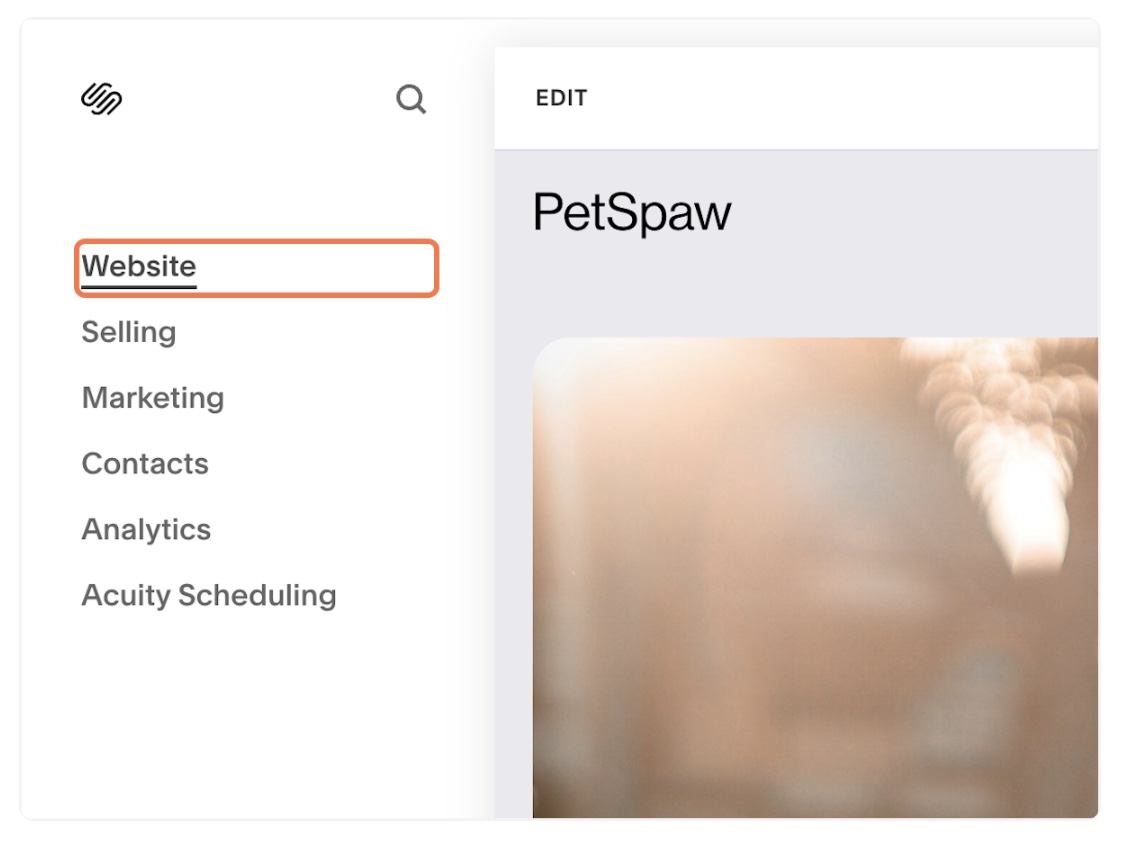Click the Squarespace logo icon
This screenshot has width=1122, height=844.
click(102, 99)
